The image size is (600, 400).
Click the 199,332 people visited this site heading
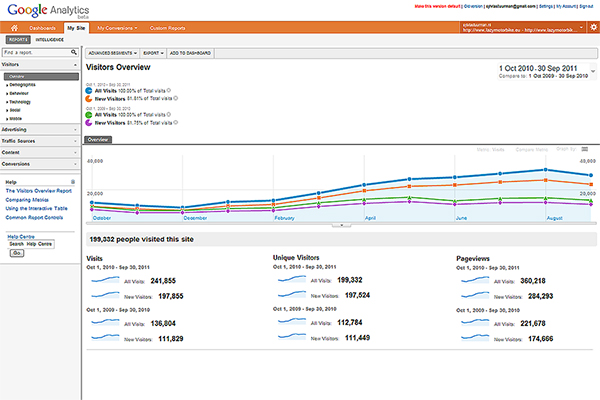point(141,239)
